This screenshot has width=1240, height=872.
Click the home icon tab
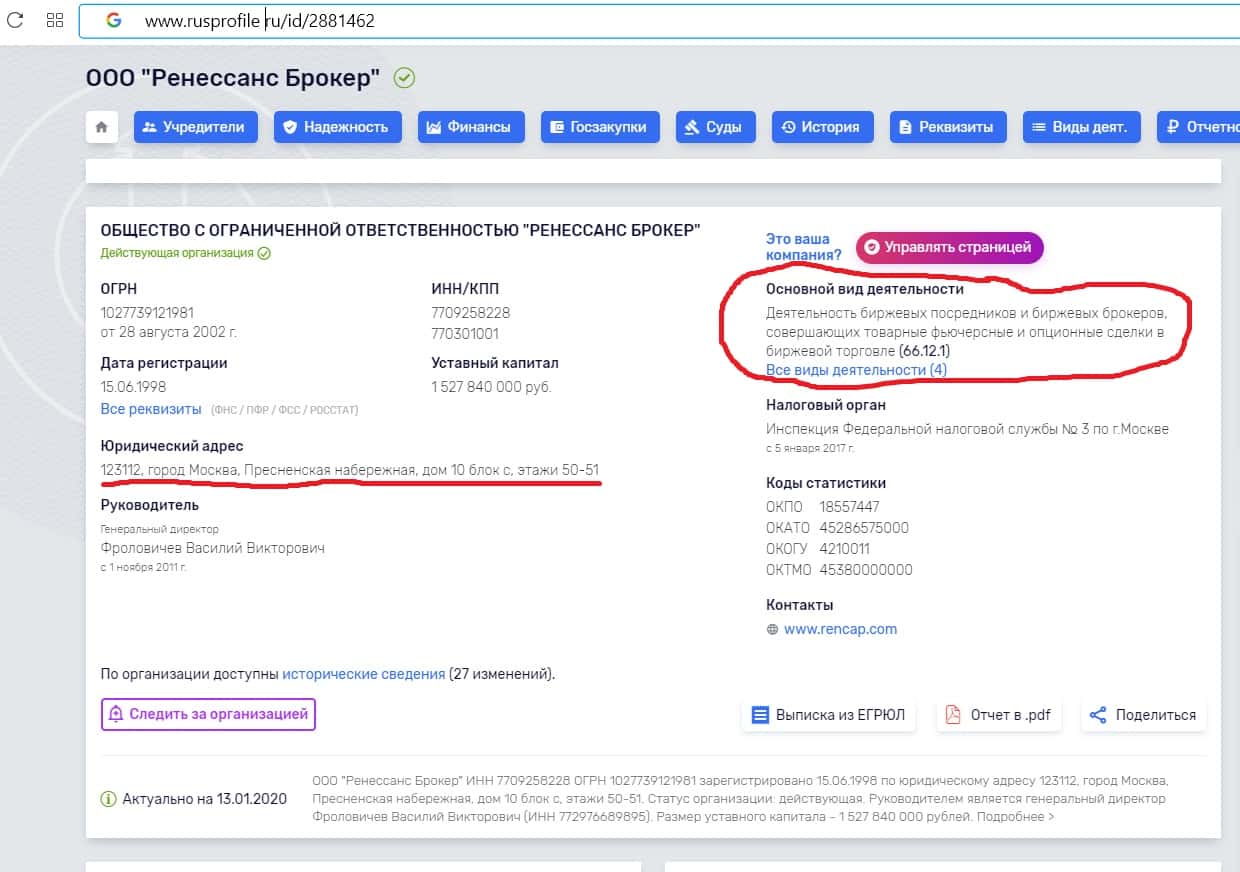click(101, 127)
